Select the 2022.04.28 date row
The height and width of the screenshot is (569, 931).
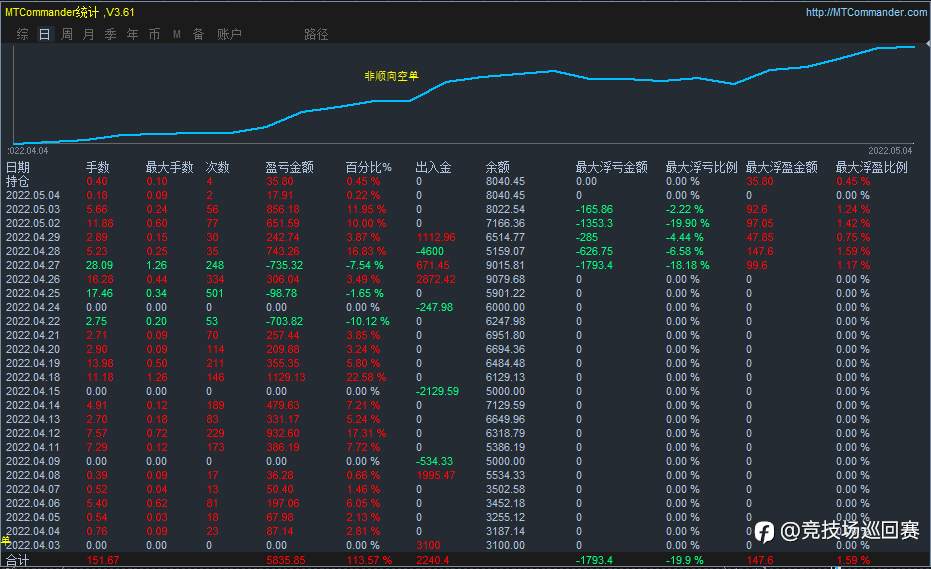[x=33, y=251]
